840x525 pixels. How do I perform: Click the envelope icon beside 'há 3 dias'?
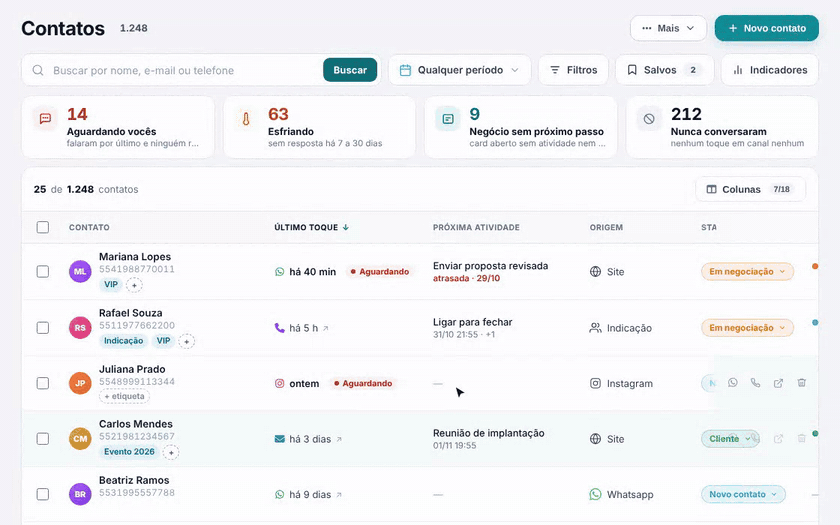point(280,439)
